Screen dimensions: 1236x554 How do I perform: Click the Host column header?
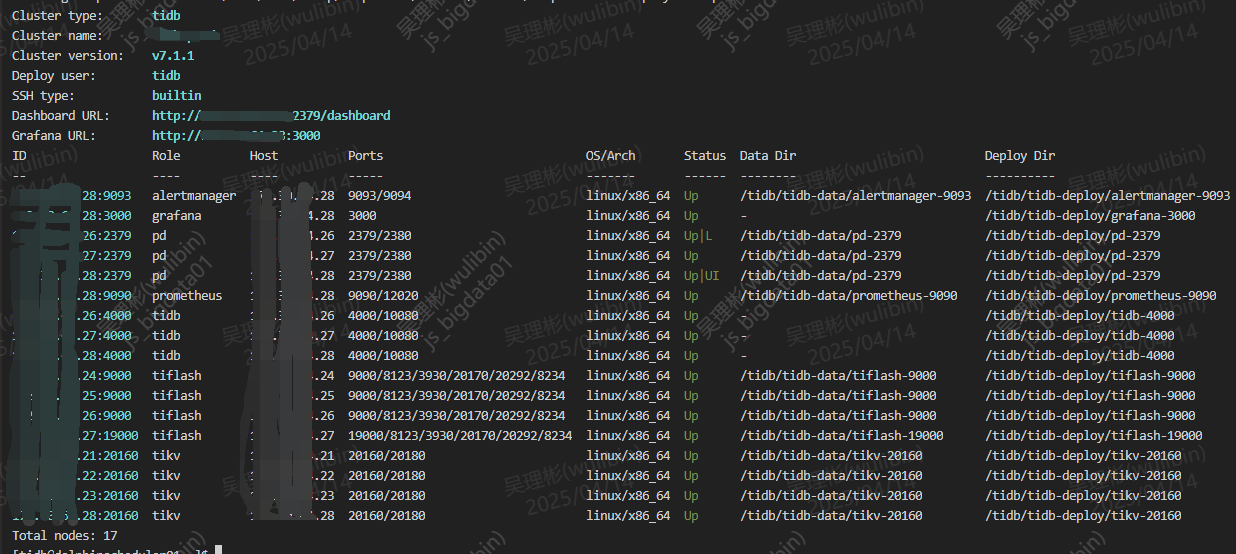[264, 156]
